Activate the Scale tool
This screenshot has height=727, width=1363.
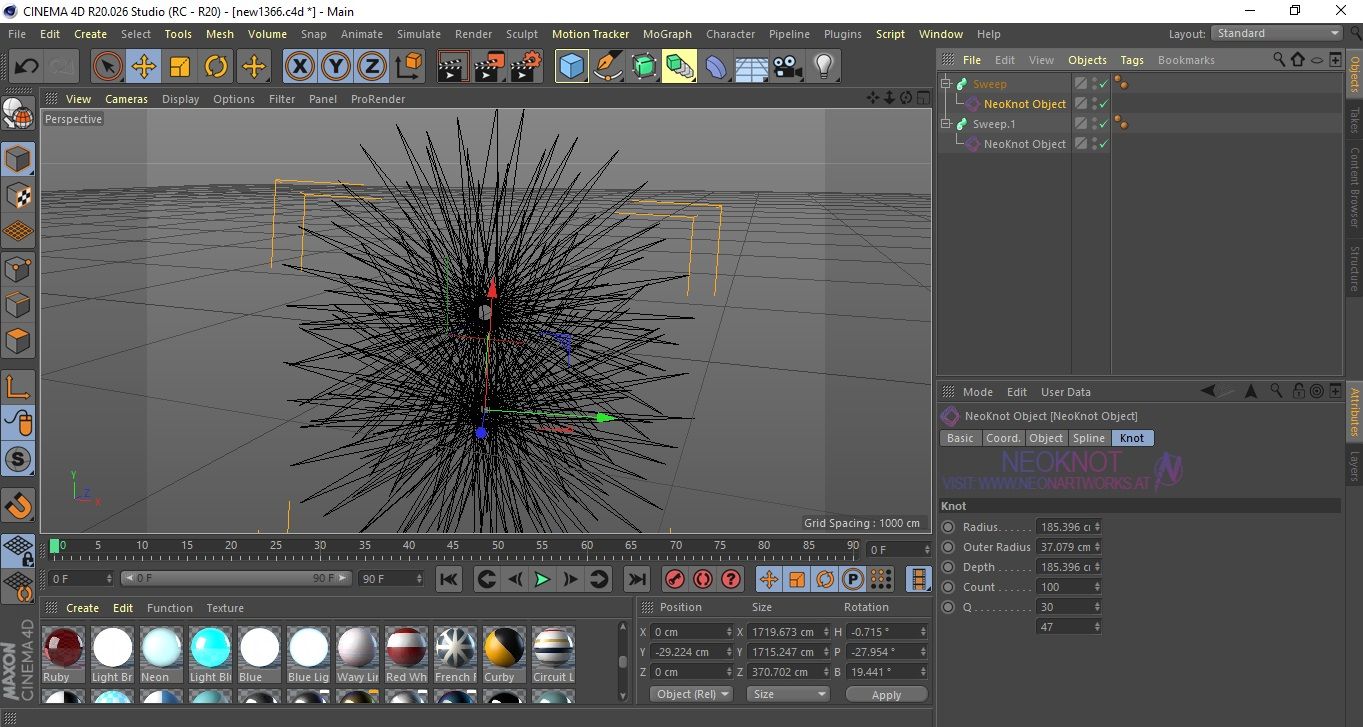[180, 67]
